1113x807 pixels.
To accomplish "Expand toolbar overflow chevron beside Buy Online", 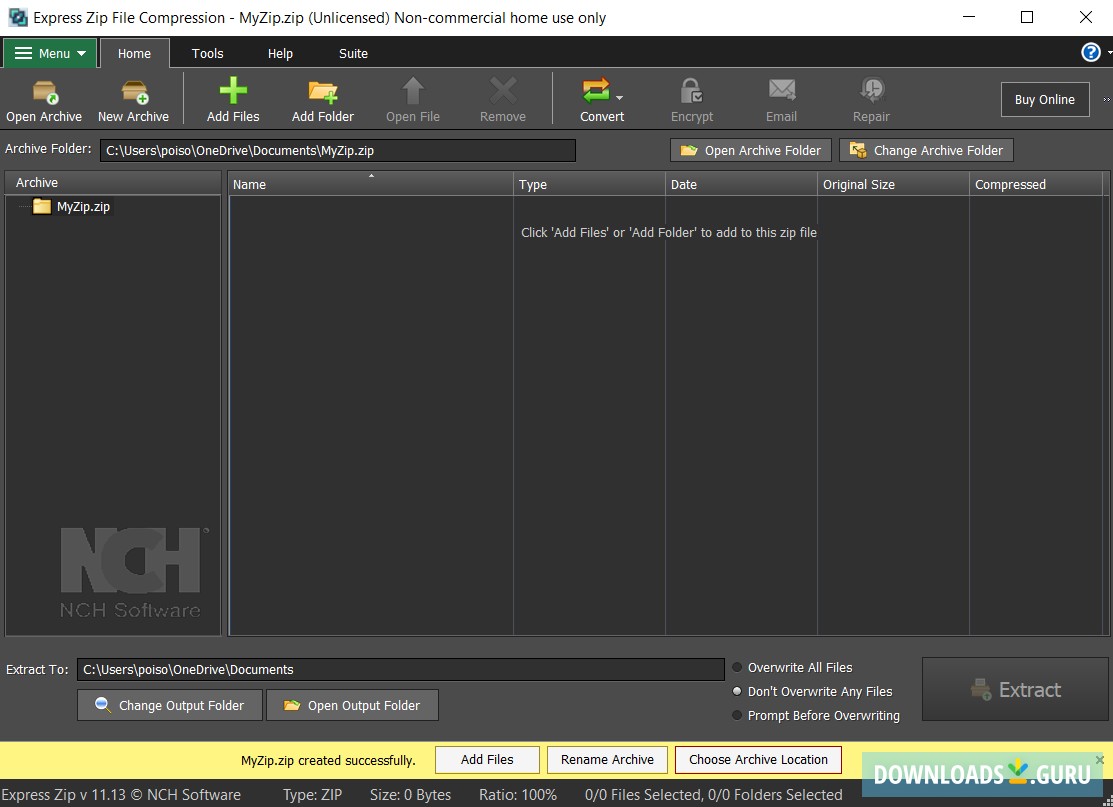I will 1106,99.
